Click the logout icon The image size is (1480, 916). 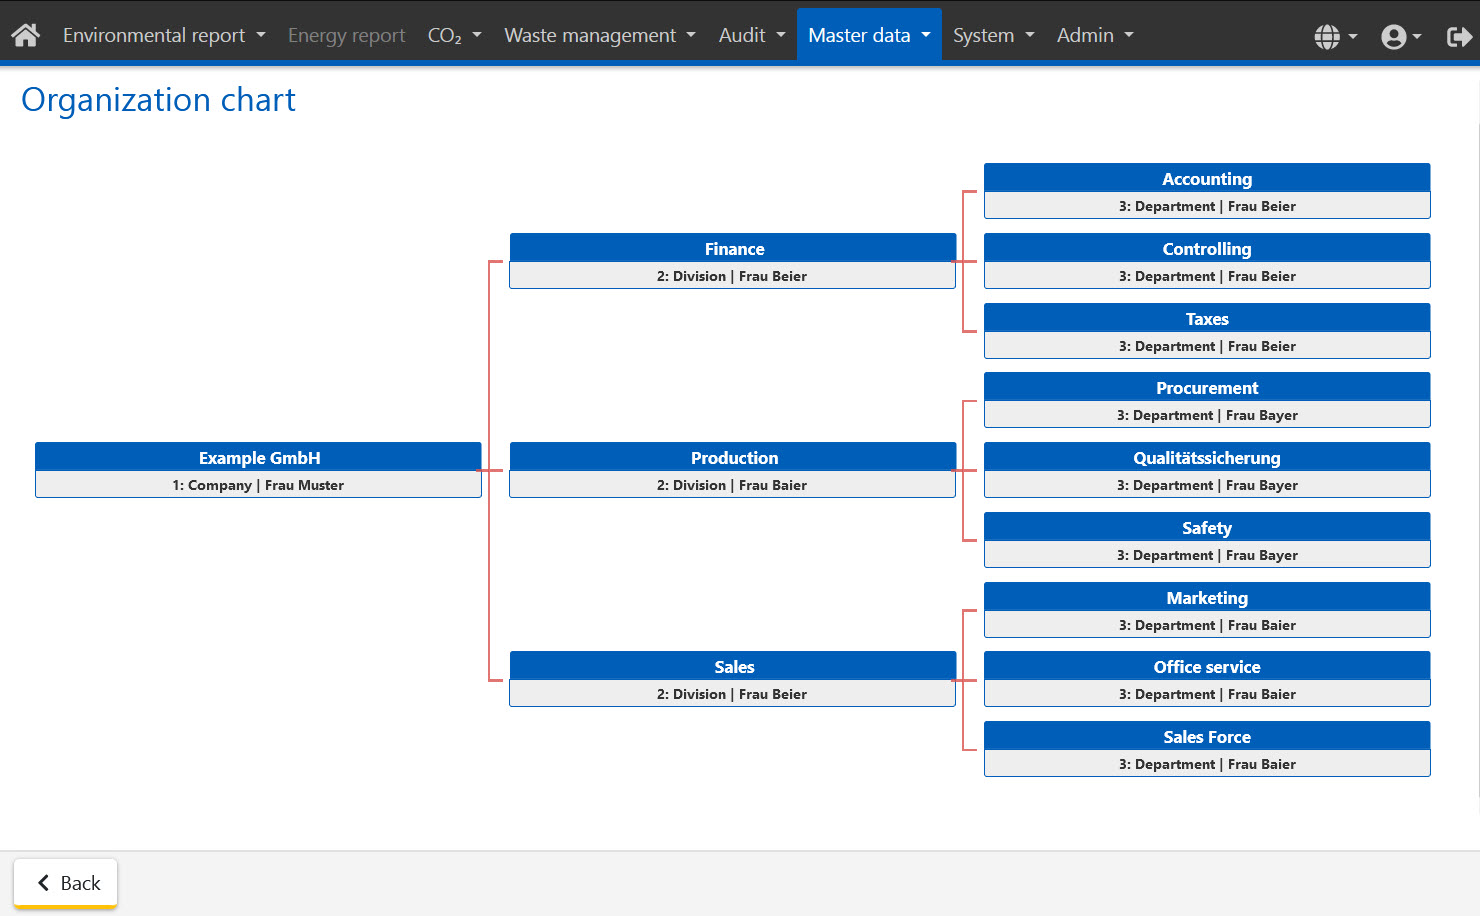[x=1458, y=36]
